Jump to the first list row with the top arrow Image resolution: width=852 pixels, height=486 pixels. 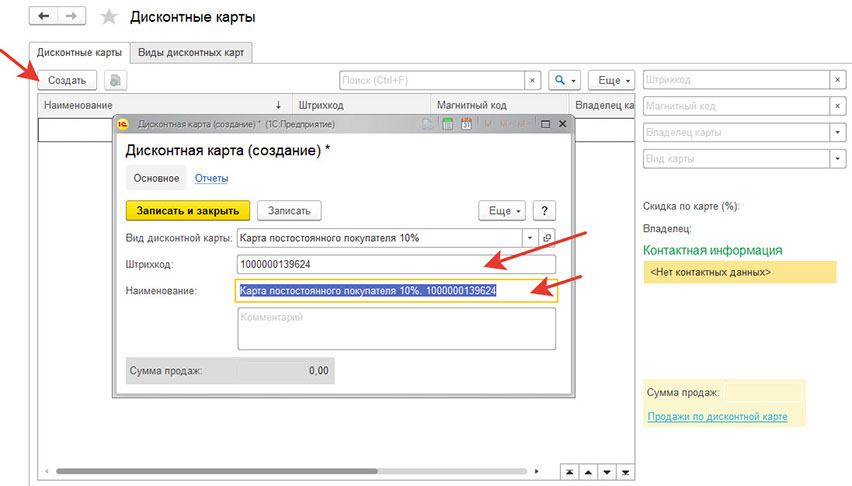coord(569,472)
